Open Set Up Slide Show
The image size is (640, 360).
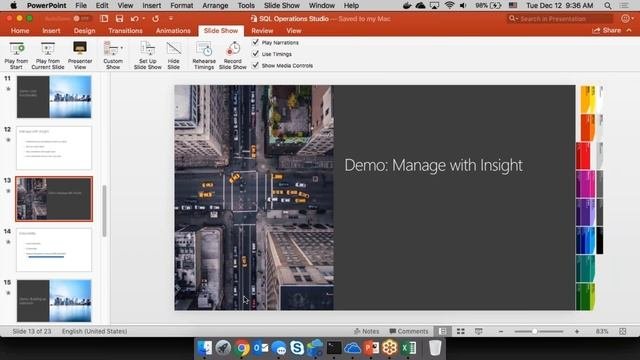tap(147, 55)
